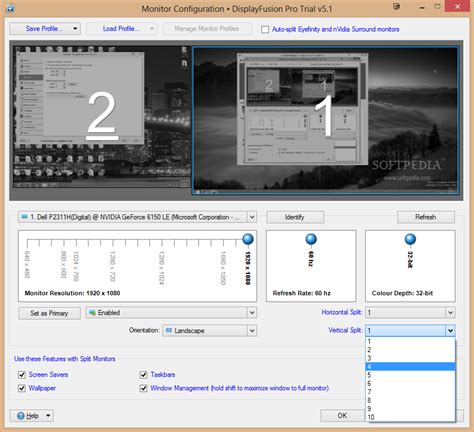Select 5 in the Vertical Split list
The image size is (474, 432).
[410, 375]
